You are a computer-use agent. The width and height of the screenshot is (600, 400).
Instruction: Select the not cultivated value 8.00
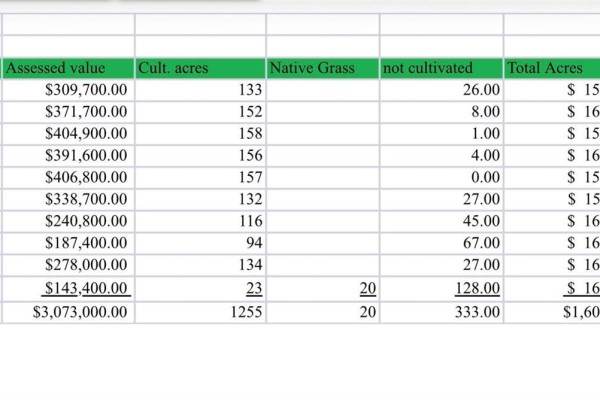442,112
